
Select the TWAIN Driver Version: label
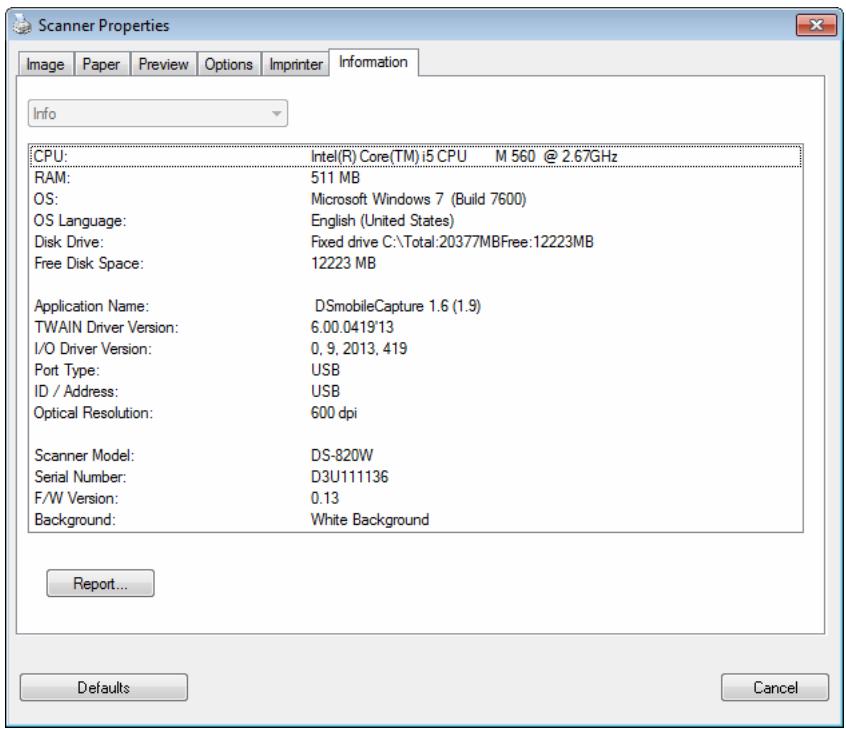coord(106,328)
